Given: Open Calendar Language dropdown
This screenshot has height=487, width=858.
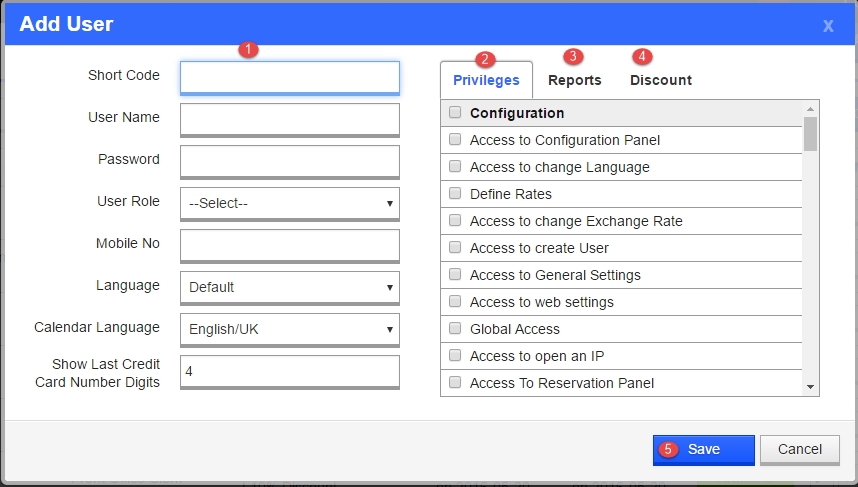Looking at the screenshot, I should coord(290,329).
